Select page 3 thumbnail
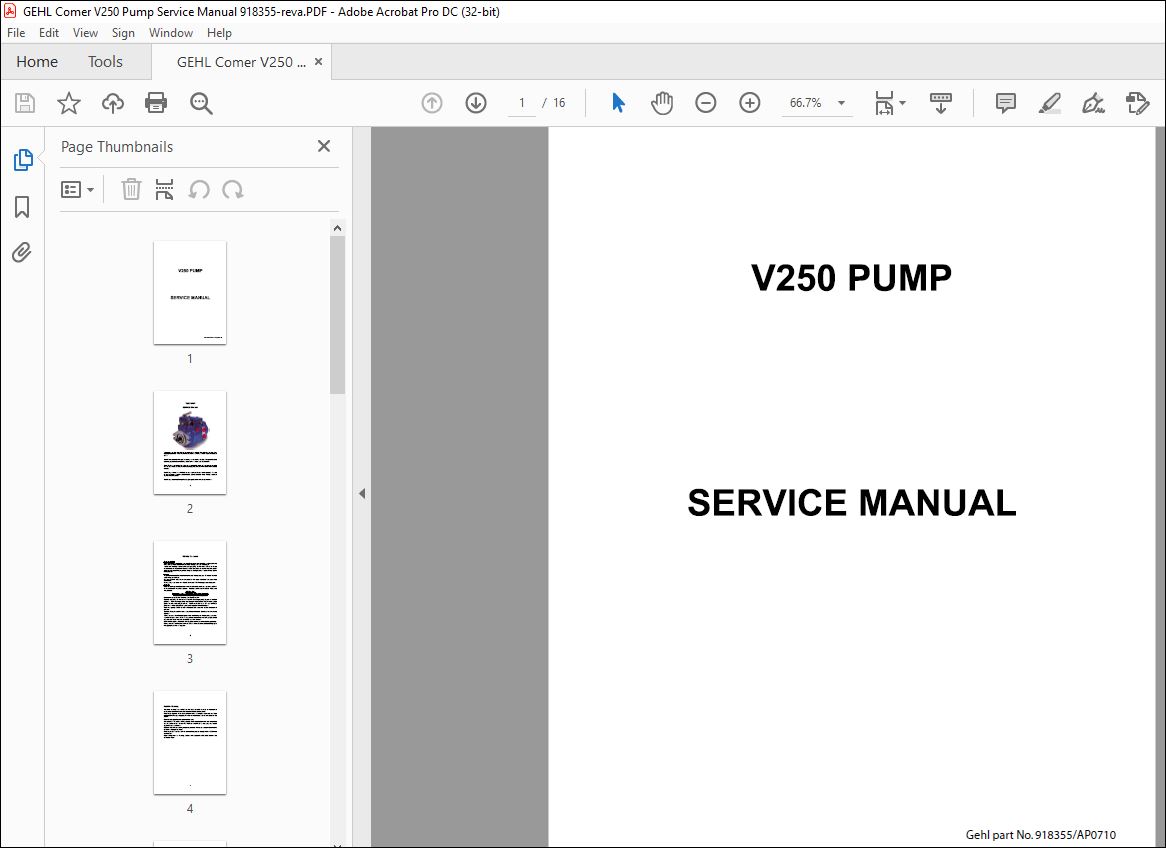1166x848 pixels. pos(190,593)
